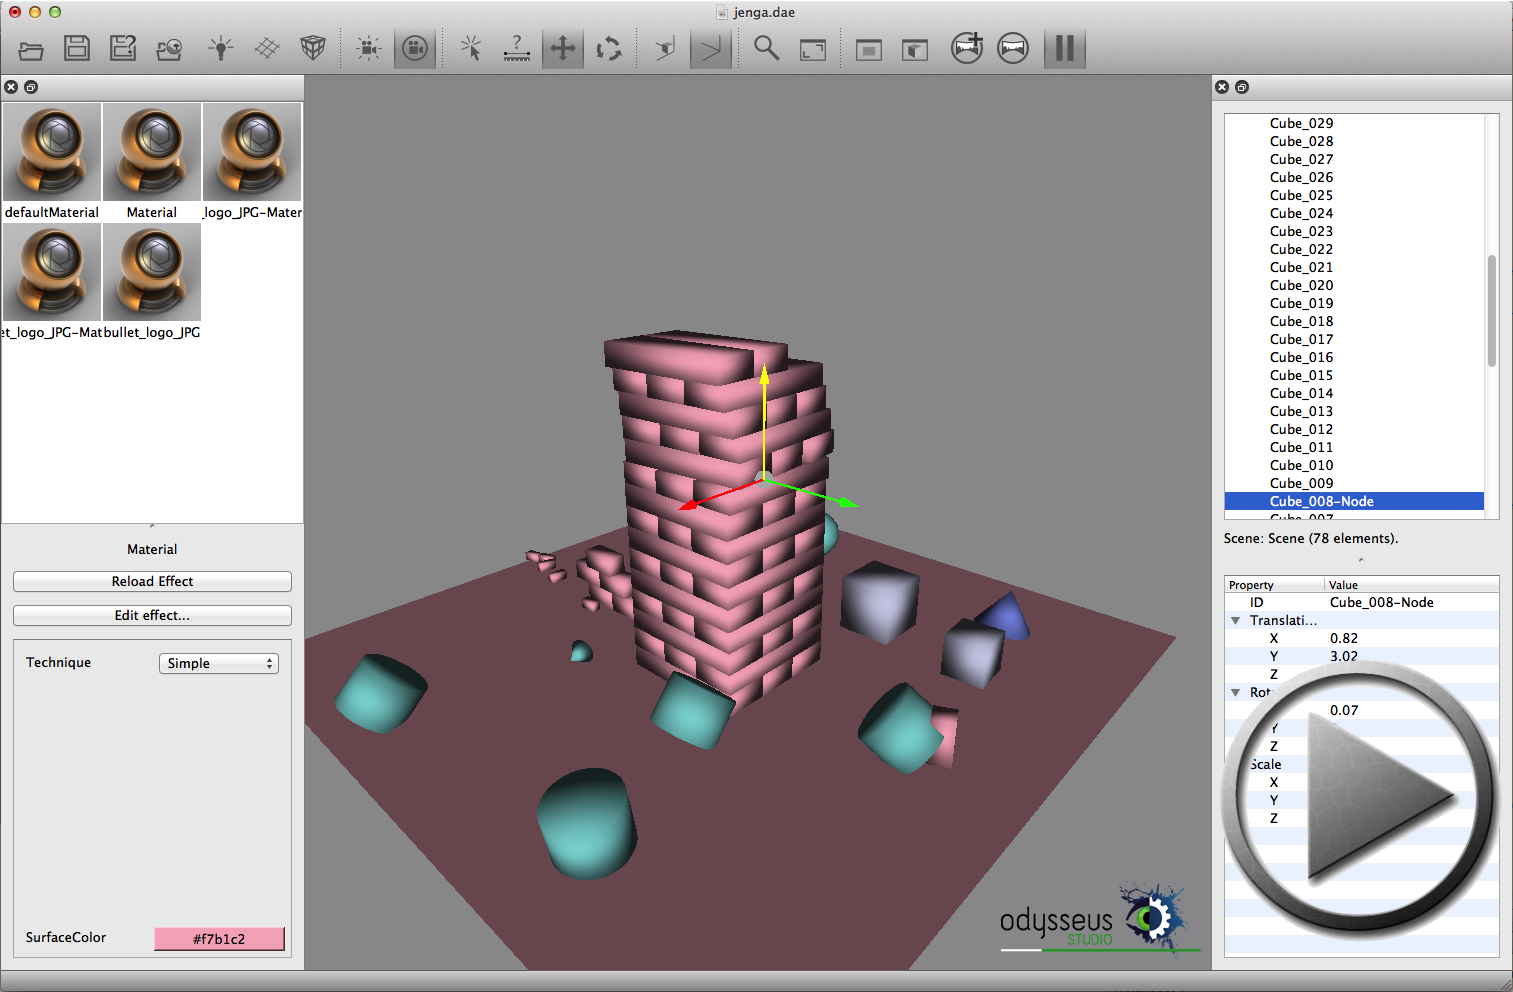
Task: Click the scene tree vertical scrollbar
Action: coord(1491,311)
